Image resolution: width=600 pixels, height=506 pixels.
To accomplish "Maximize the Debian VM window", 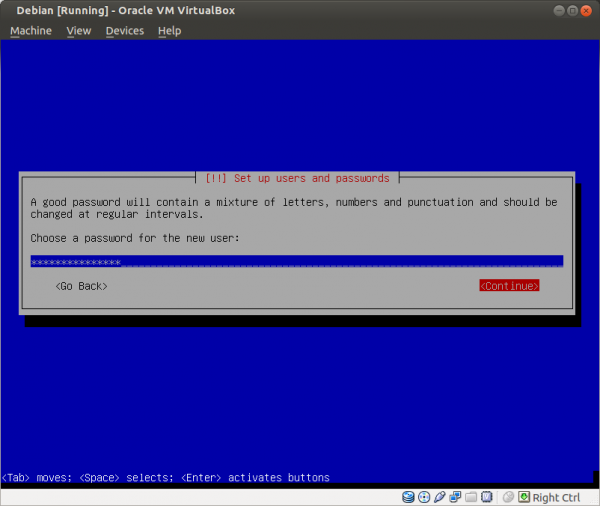I will 570,10.
